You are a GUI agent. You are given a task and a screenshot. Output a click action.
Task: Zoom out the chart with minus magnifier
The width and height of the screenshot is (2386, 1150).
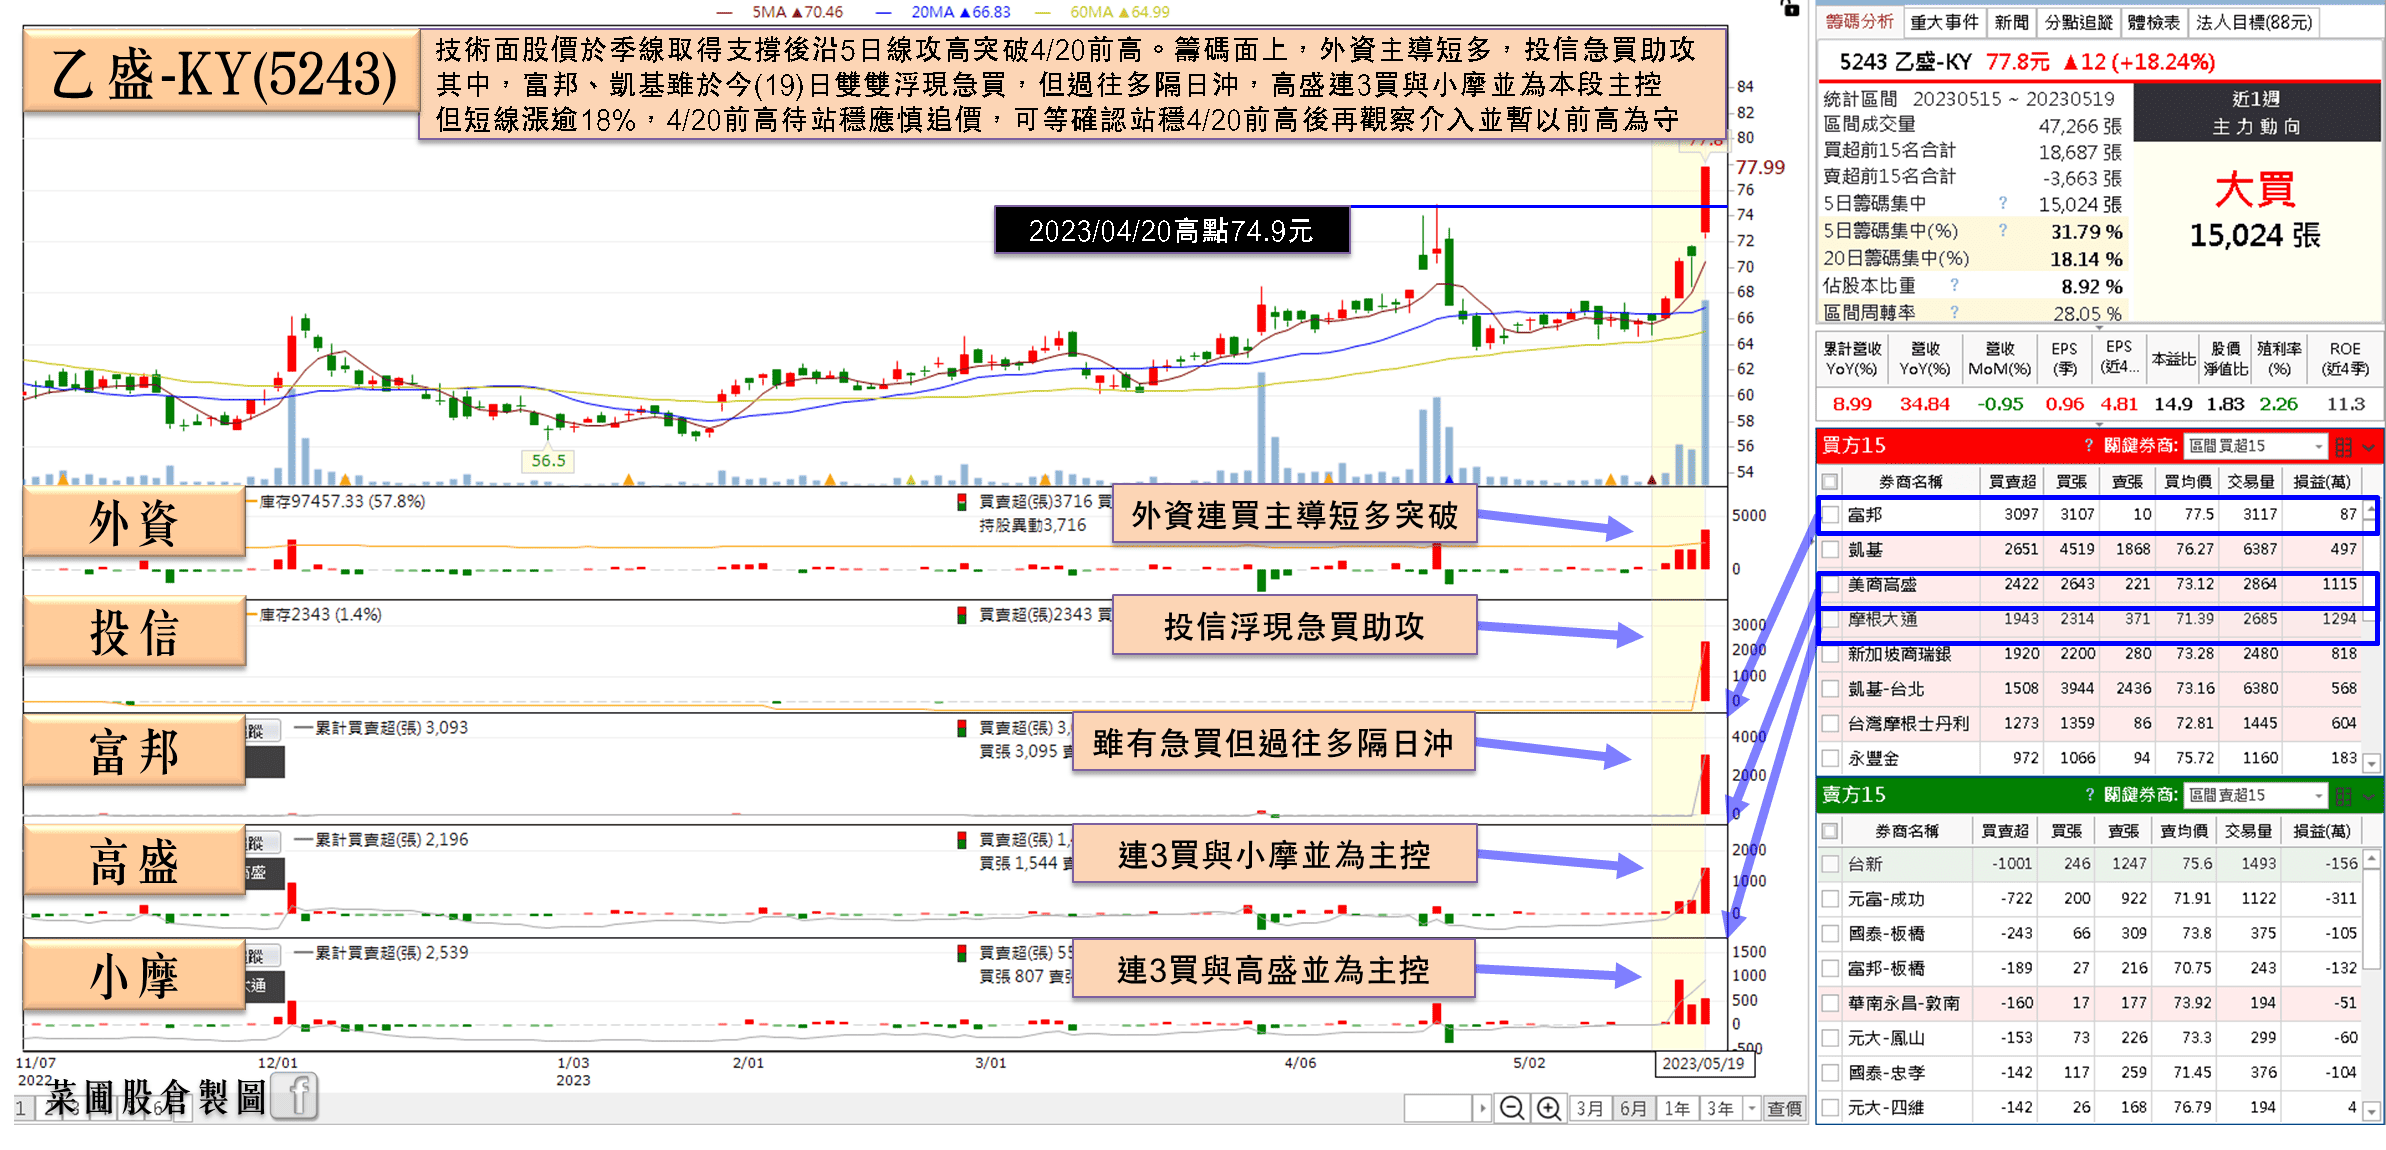click(x=1512, y=1108)
